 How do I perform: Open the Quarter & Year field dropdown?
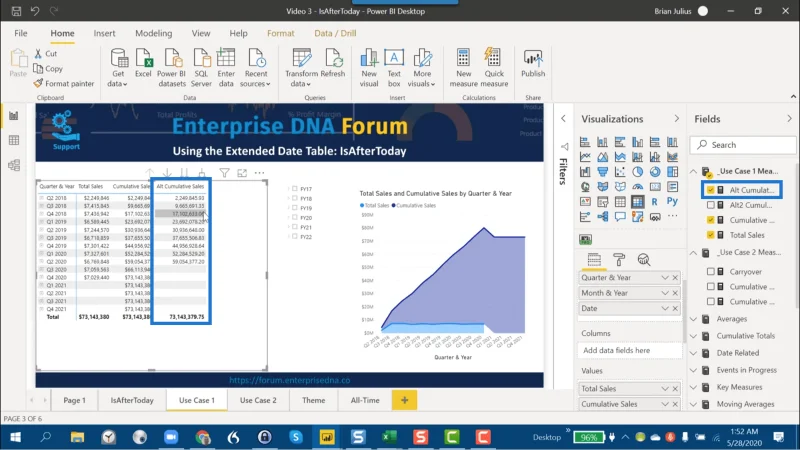click(665, 278)
